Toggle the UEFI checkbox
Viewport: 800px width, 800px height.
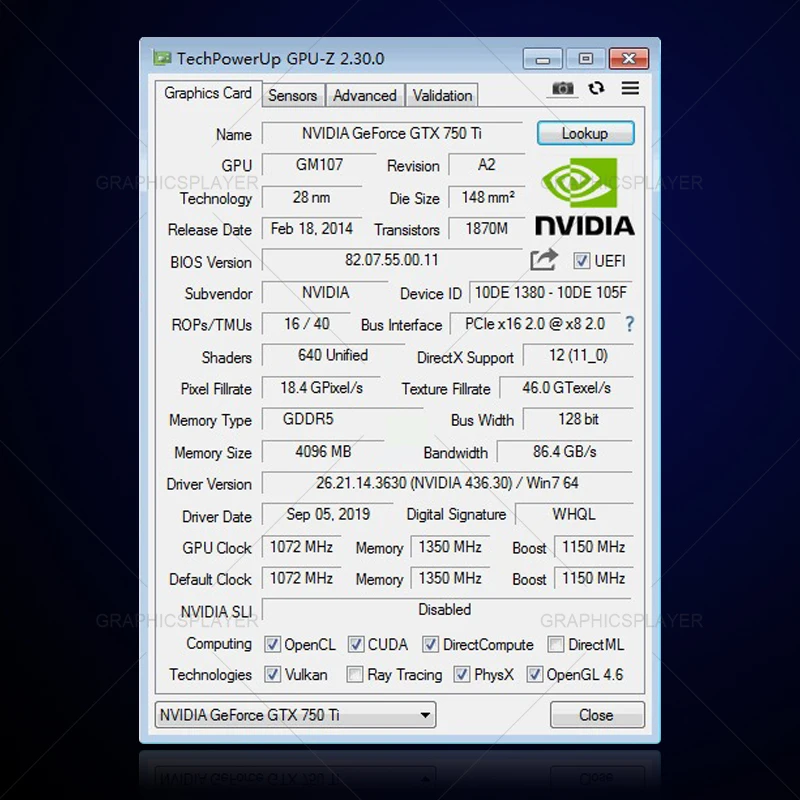[582, 261]
